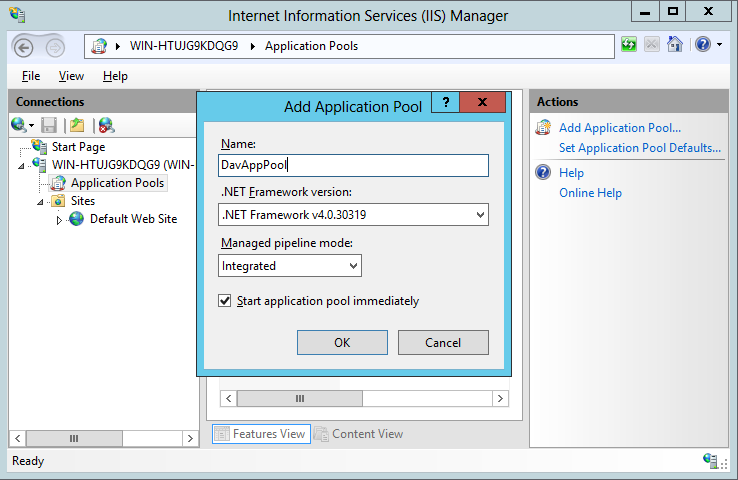Click the Connections pane scrollbar thumb

click(x=74, y=439)
